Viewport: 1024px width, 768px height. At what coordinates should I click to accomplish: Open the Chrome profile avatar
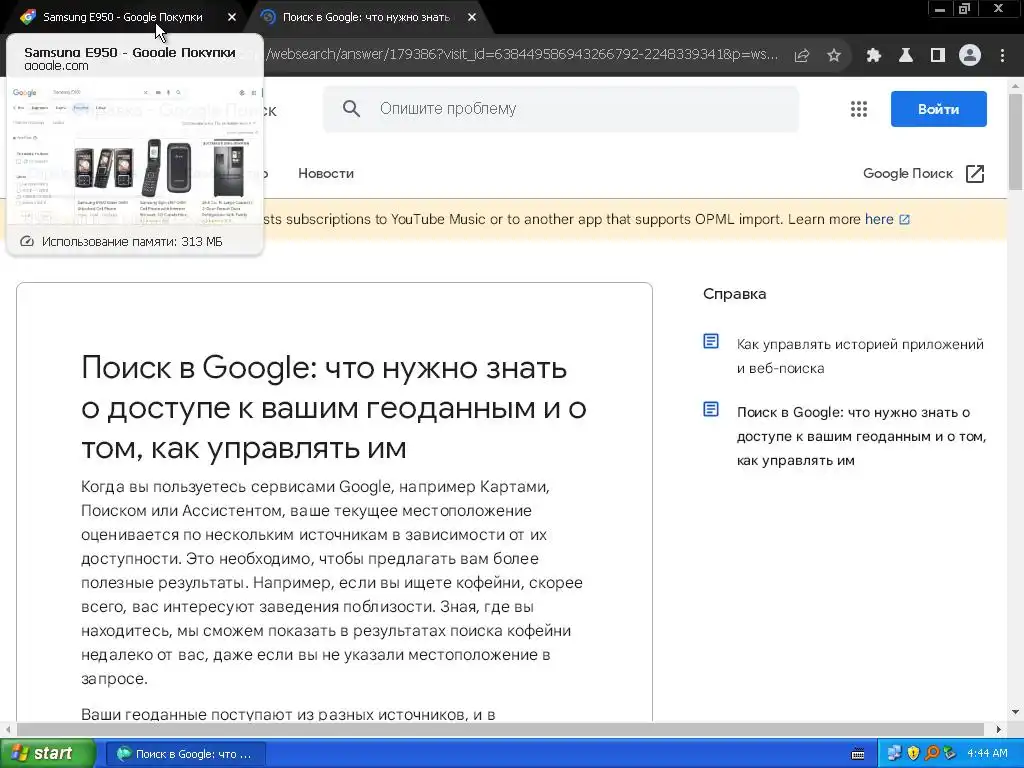point(970,56)
